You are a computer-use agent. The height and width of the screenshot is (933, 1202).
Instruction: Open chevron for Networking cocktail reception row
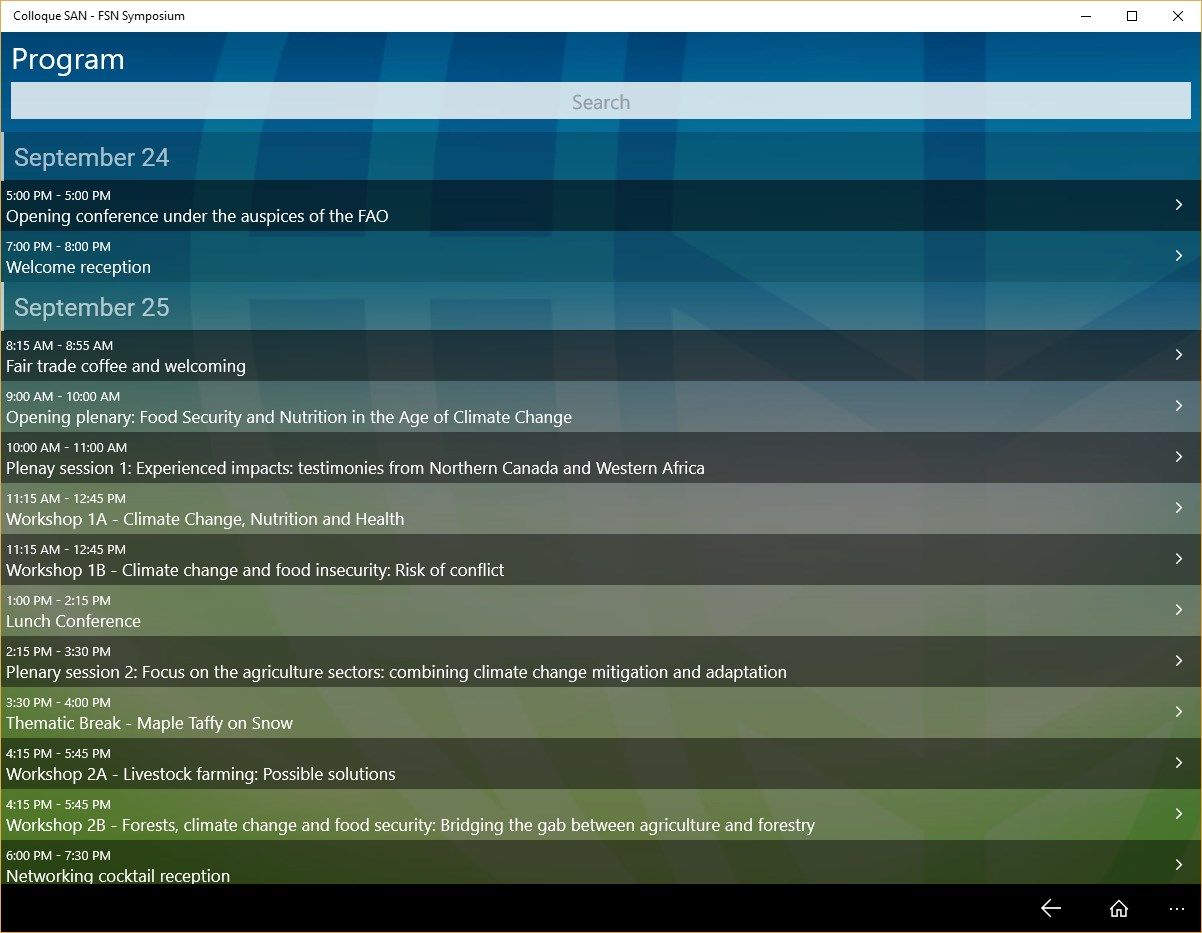click(x=1179, y=865)
